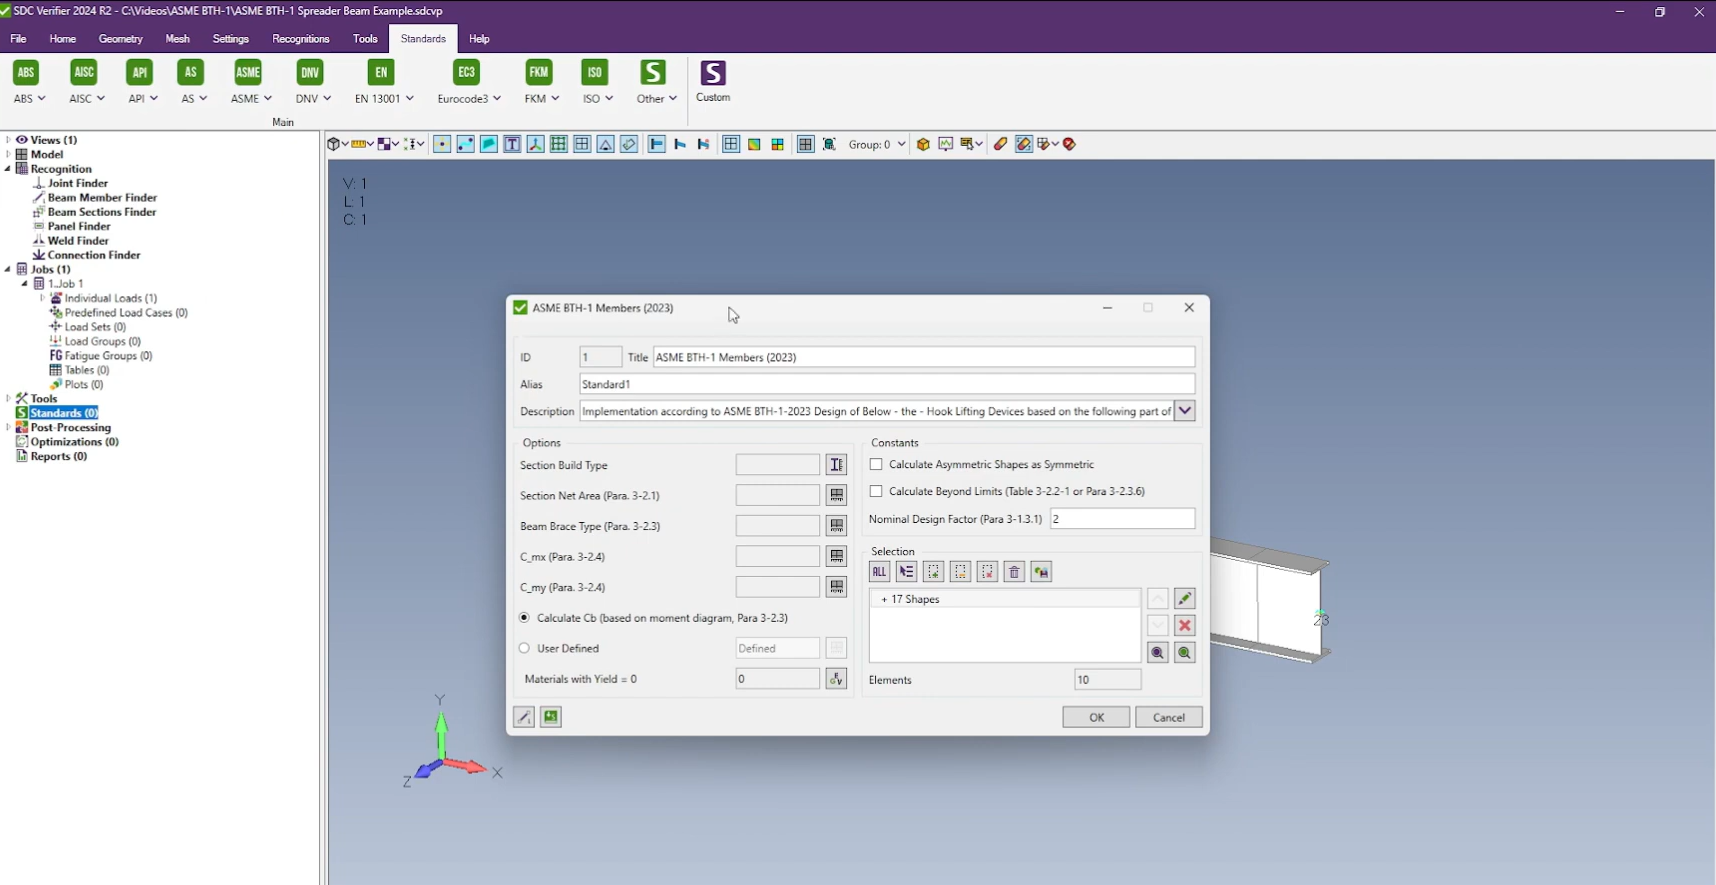
Task: Click add-to-selection icon with green plus
Action: click(x=933, y=572)
